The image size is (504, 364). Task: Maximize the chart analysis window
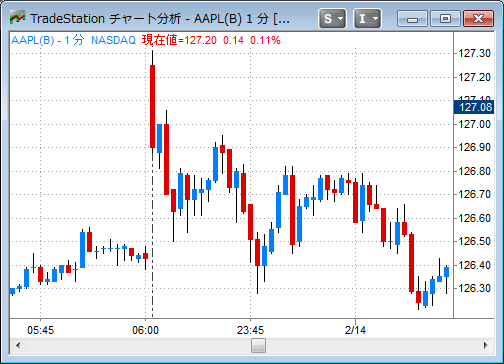(445, 19)
